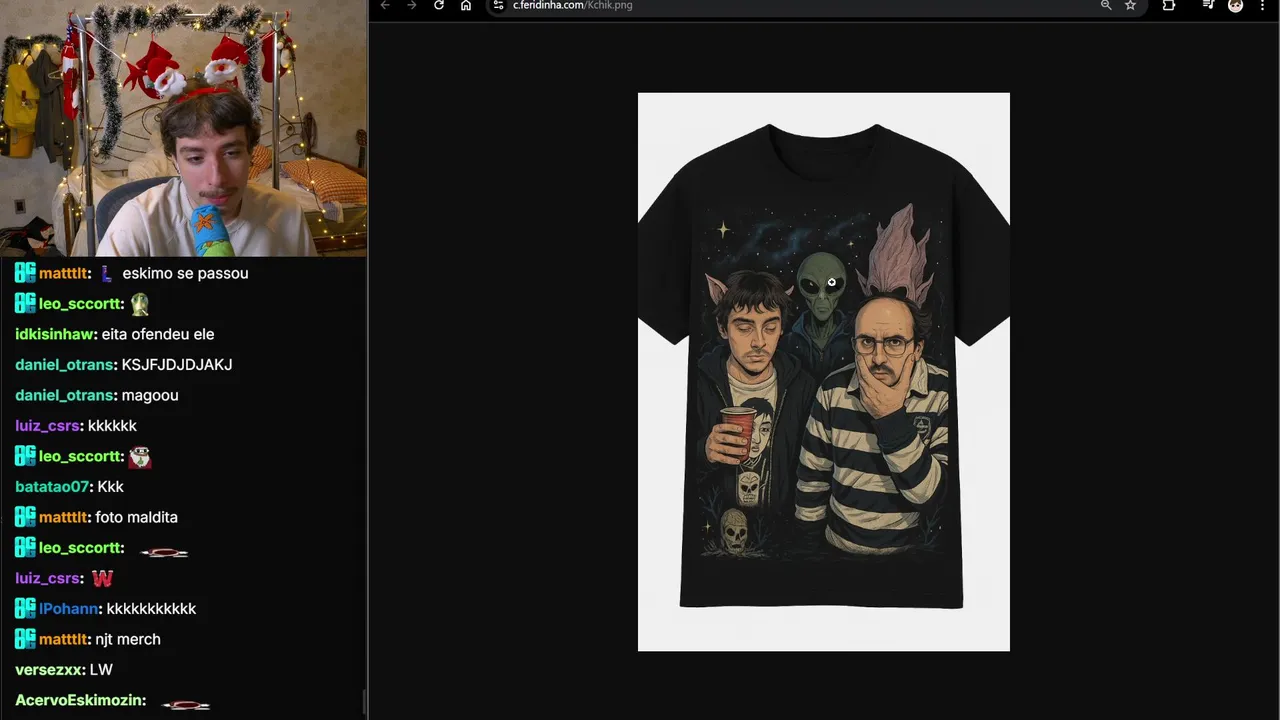Image resolution: width=1280 pixels, height=720 pixels.
Task: Click username versezxx in chat
Action: click(x=48, y=670)
